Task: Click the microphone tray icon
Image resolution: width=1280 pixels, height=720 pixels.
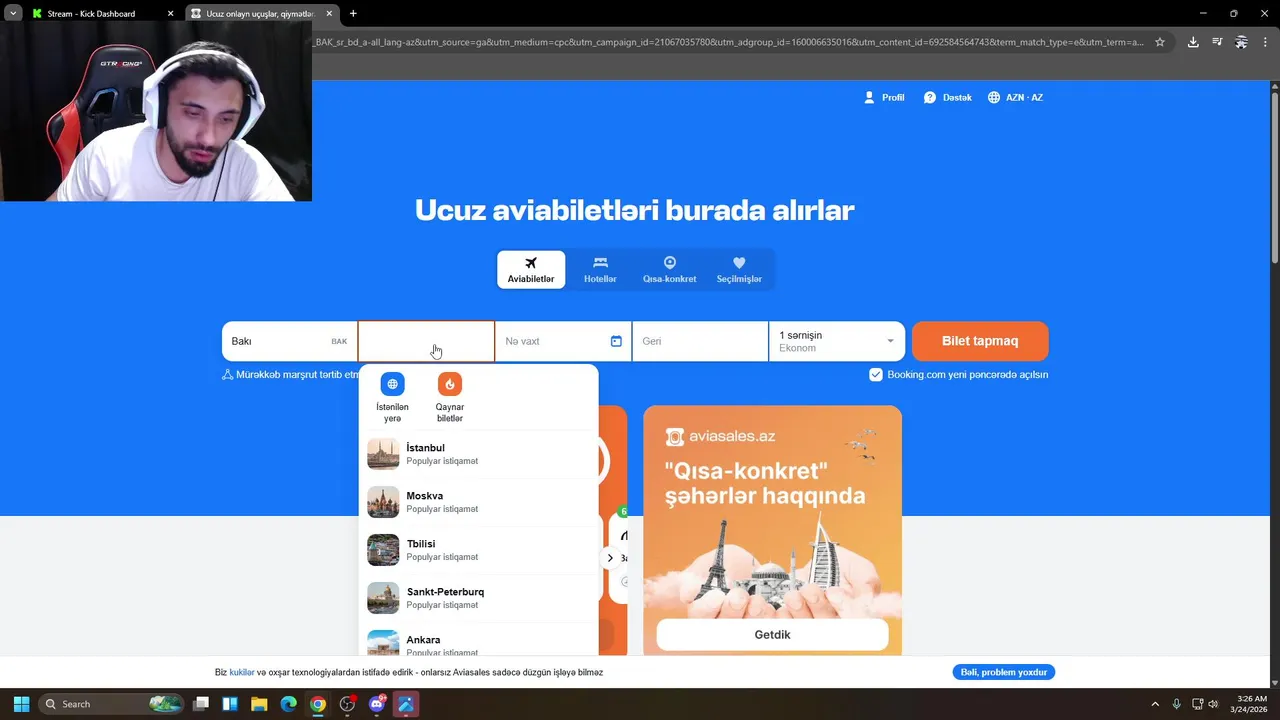Action: click(x=1177, y=704)
